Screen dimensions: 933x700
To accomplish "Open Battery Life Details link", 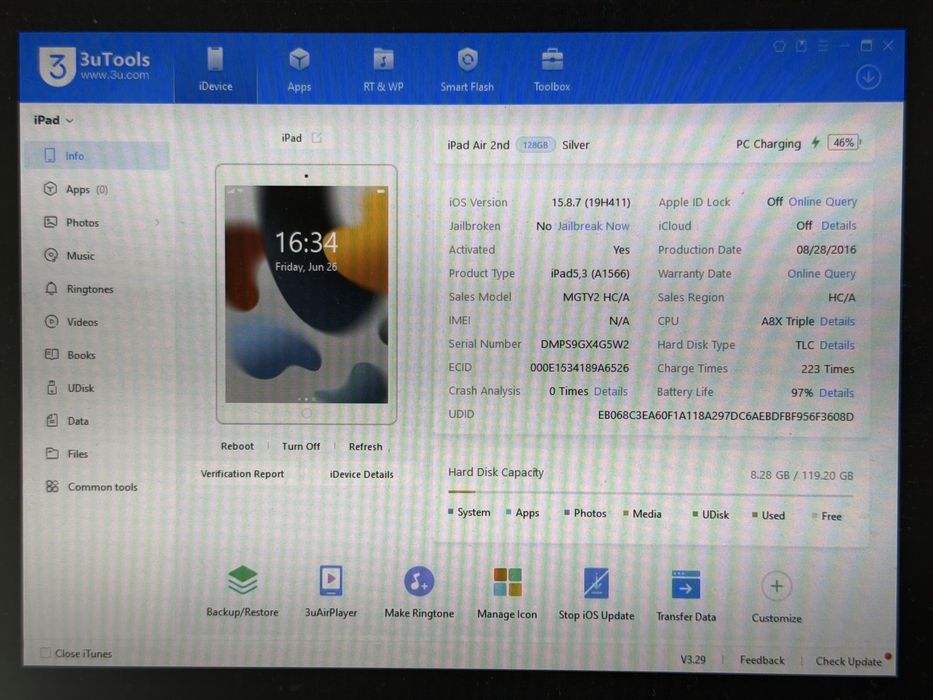I will pyautogui.click(x=836, y=393).
